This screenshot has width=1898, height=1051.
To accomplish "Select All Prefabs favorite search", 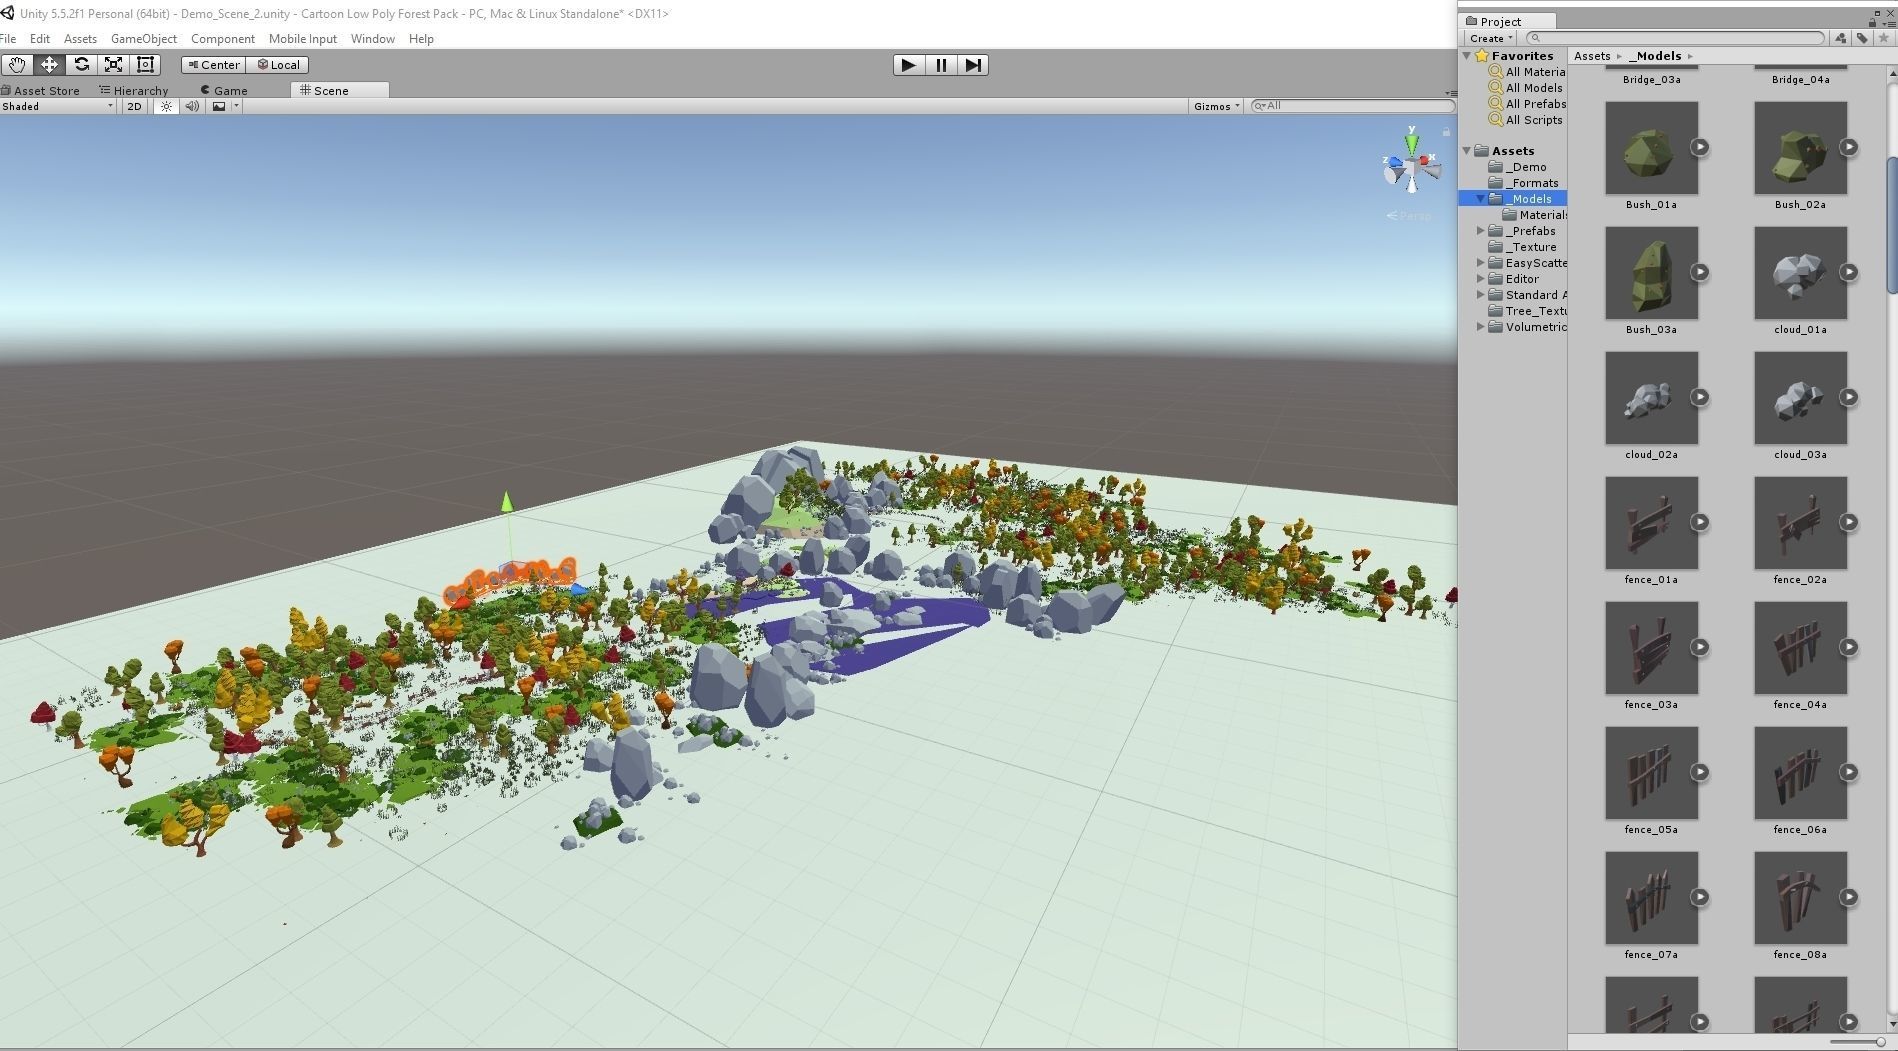I will coord(1527,104).
